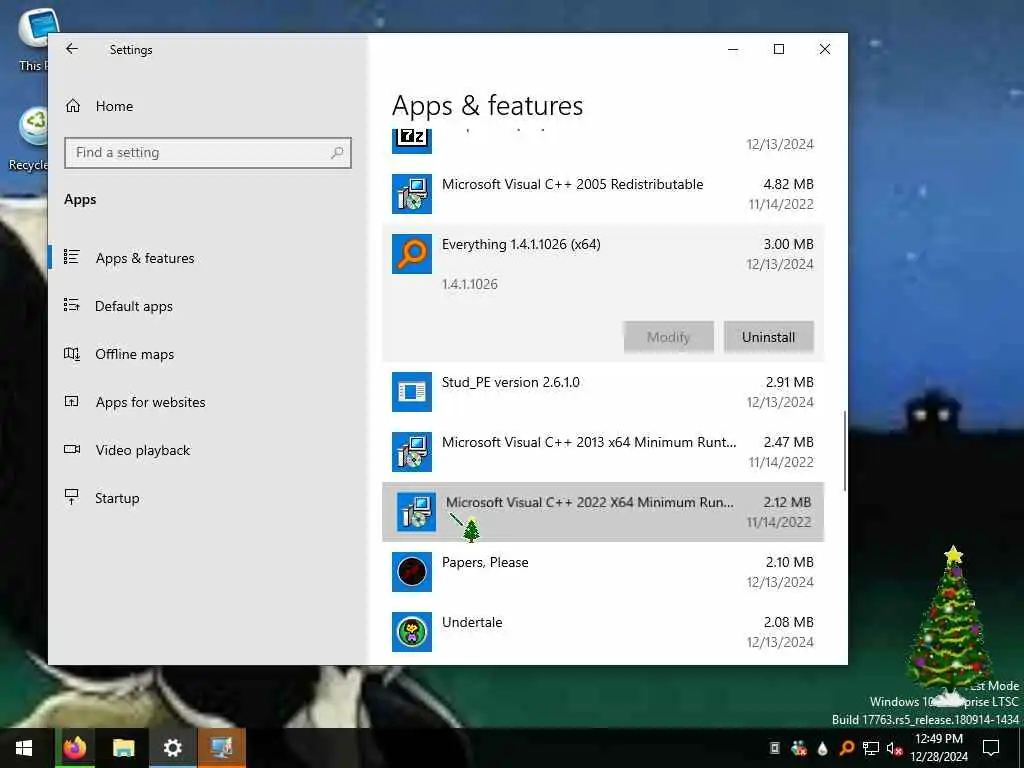
Task: Click Visual C++ 2022 X64 Minimum Runtime icon
Action: tap(416, 512)
